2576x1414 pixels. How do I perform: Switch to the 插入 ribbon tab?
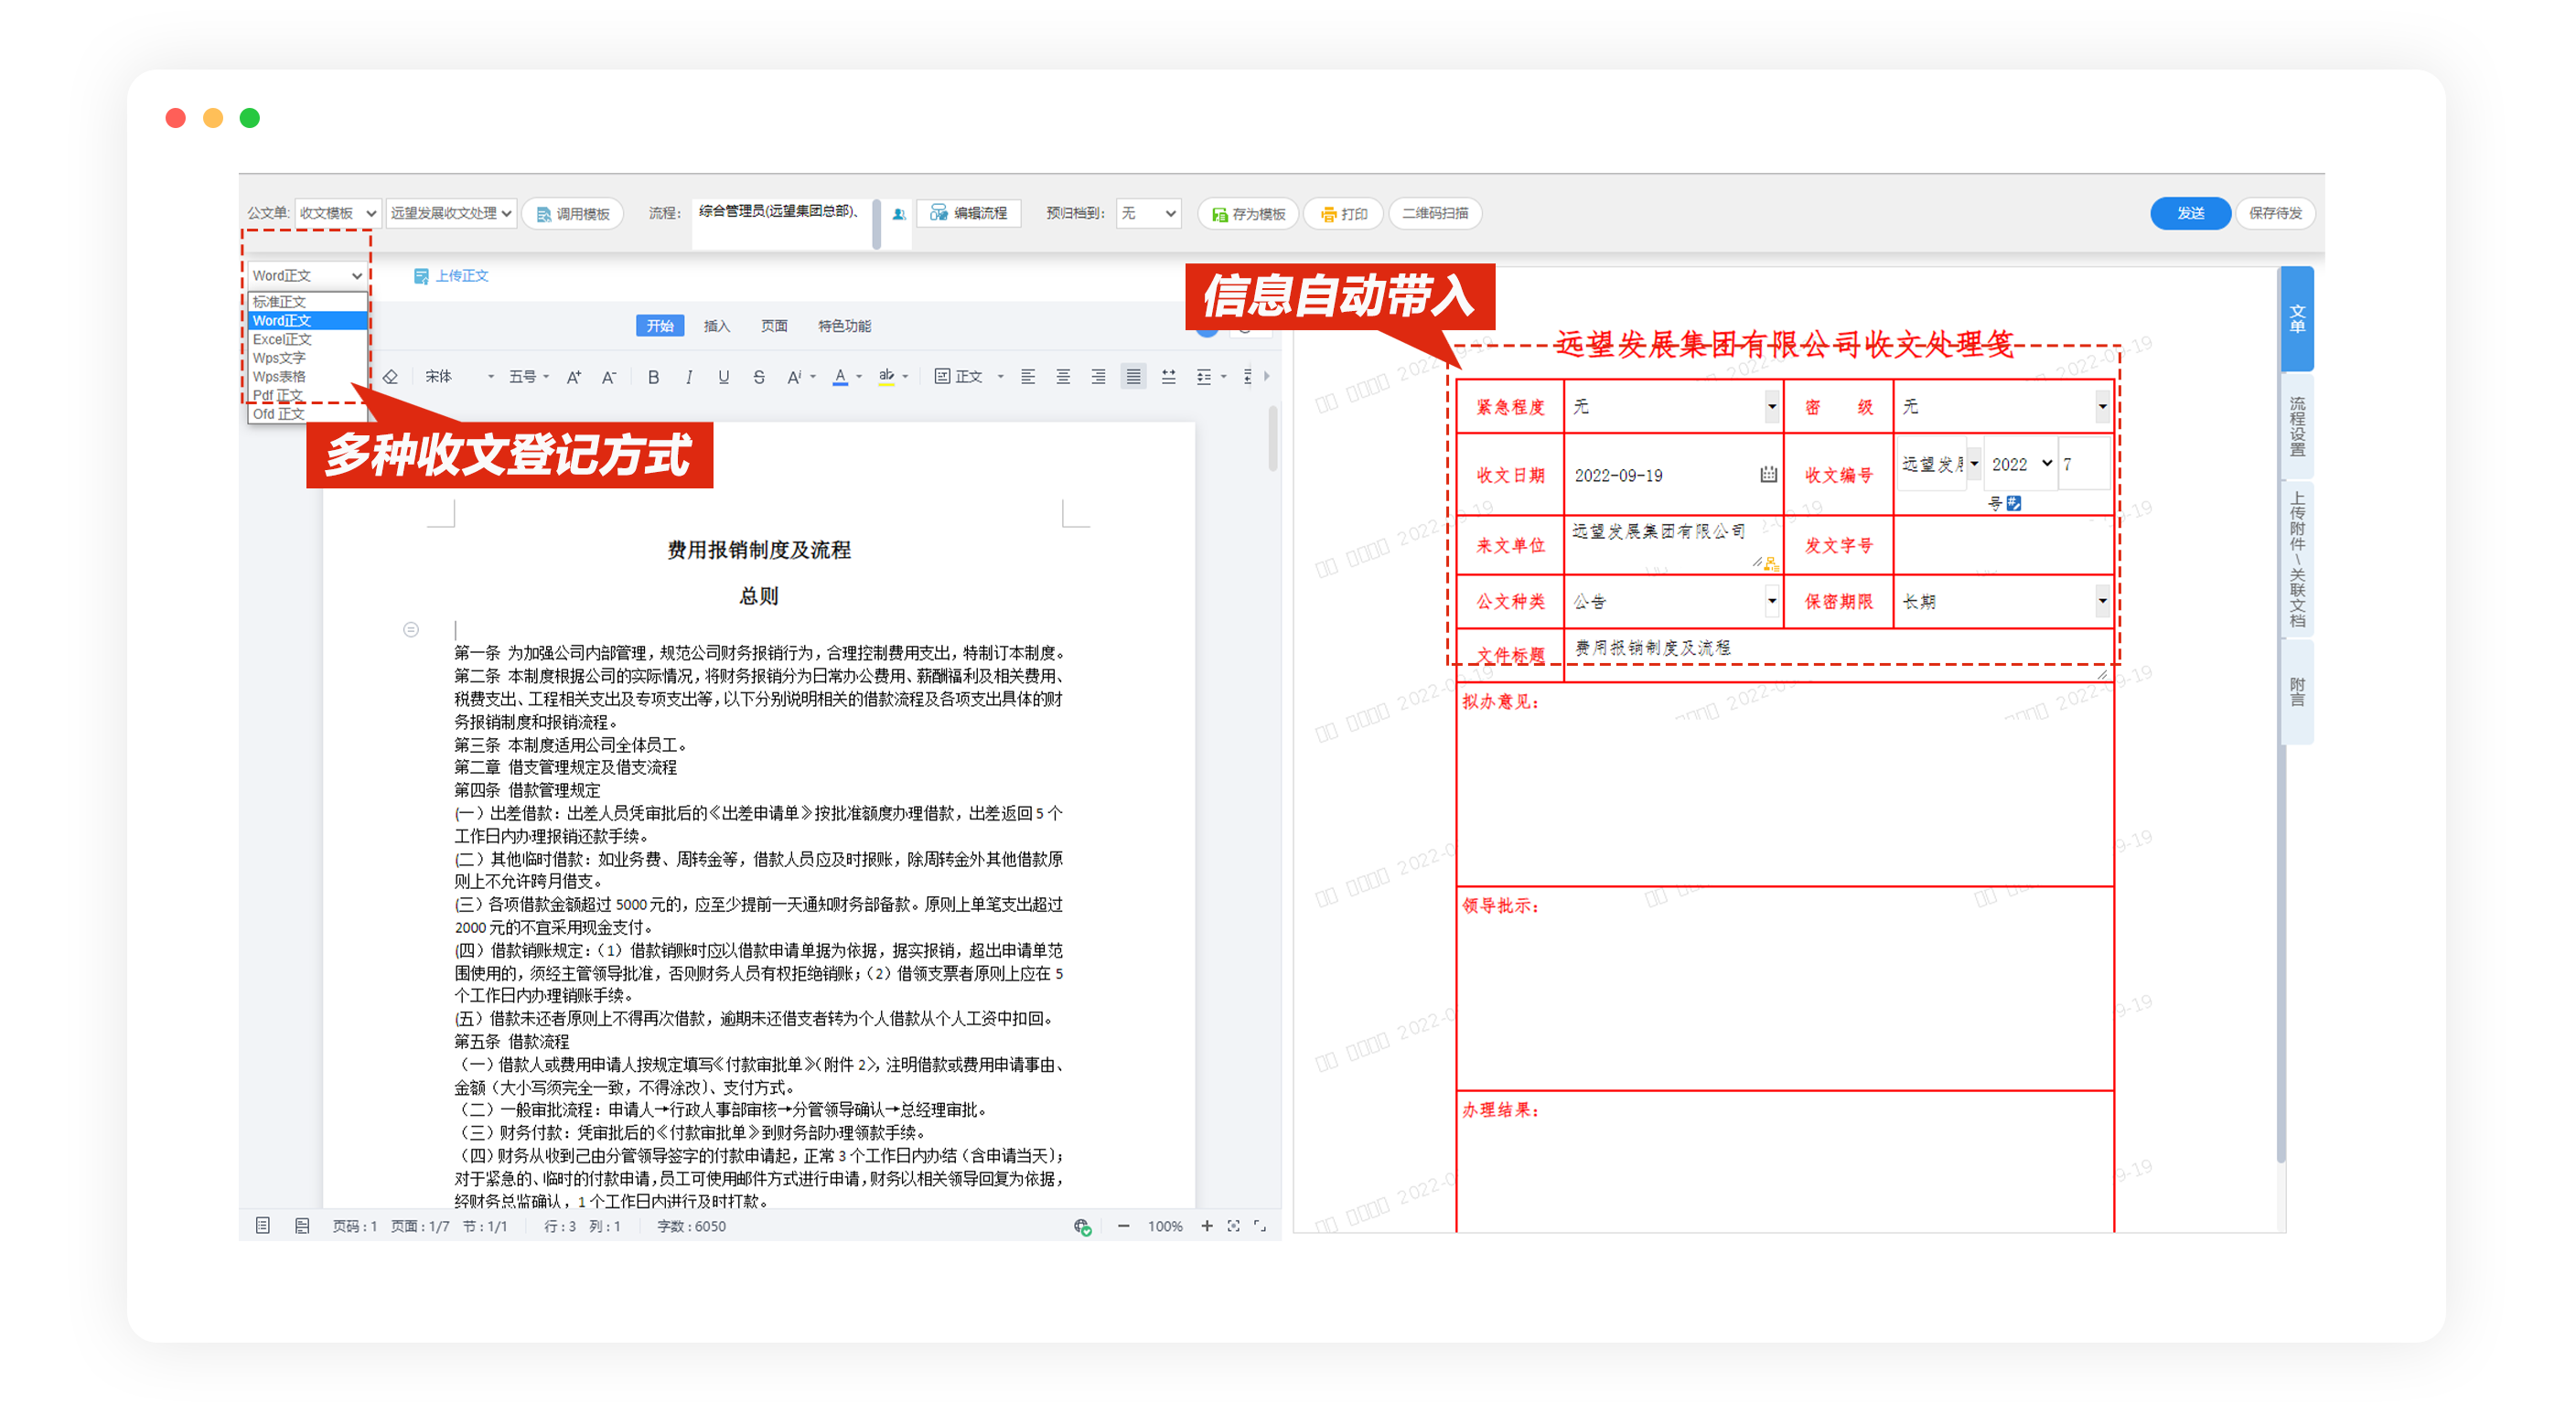(x=716, y=326)
